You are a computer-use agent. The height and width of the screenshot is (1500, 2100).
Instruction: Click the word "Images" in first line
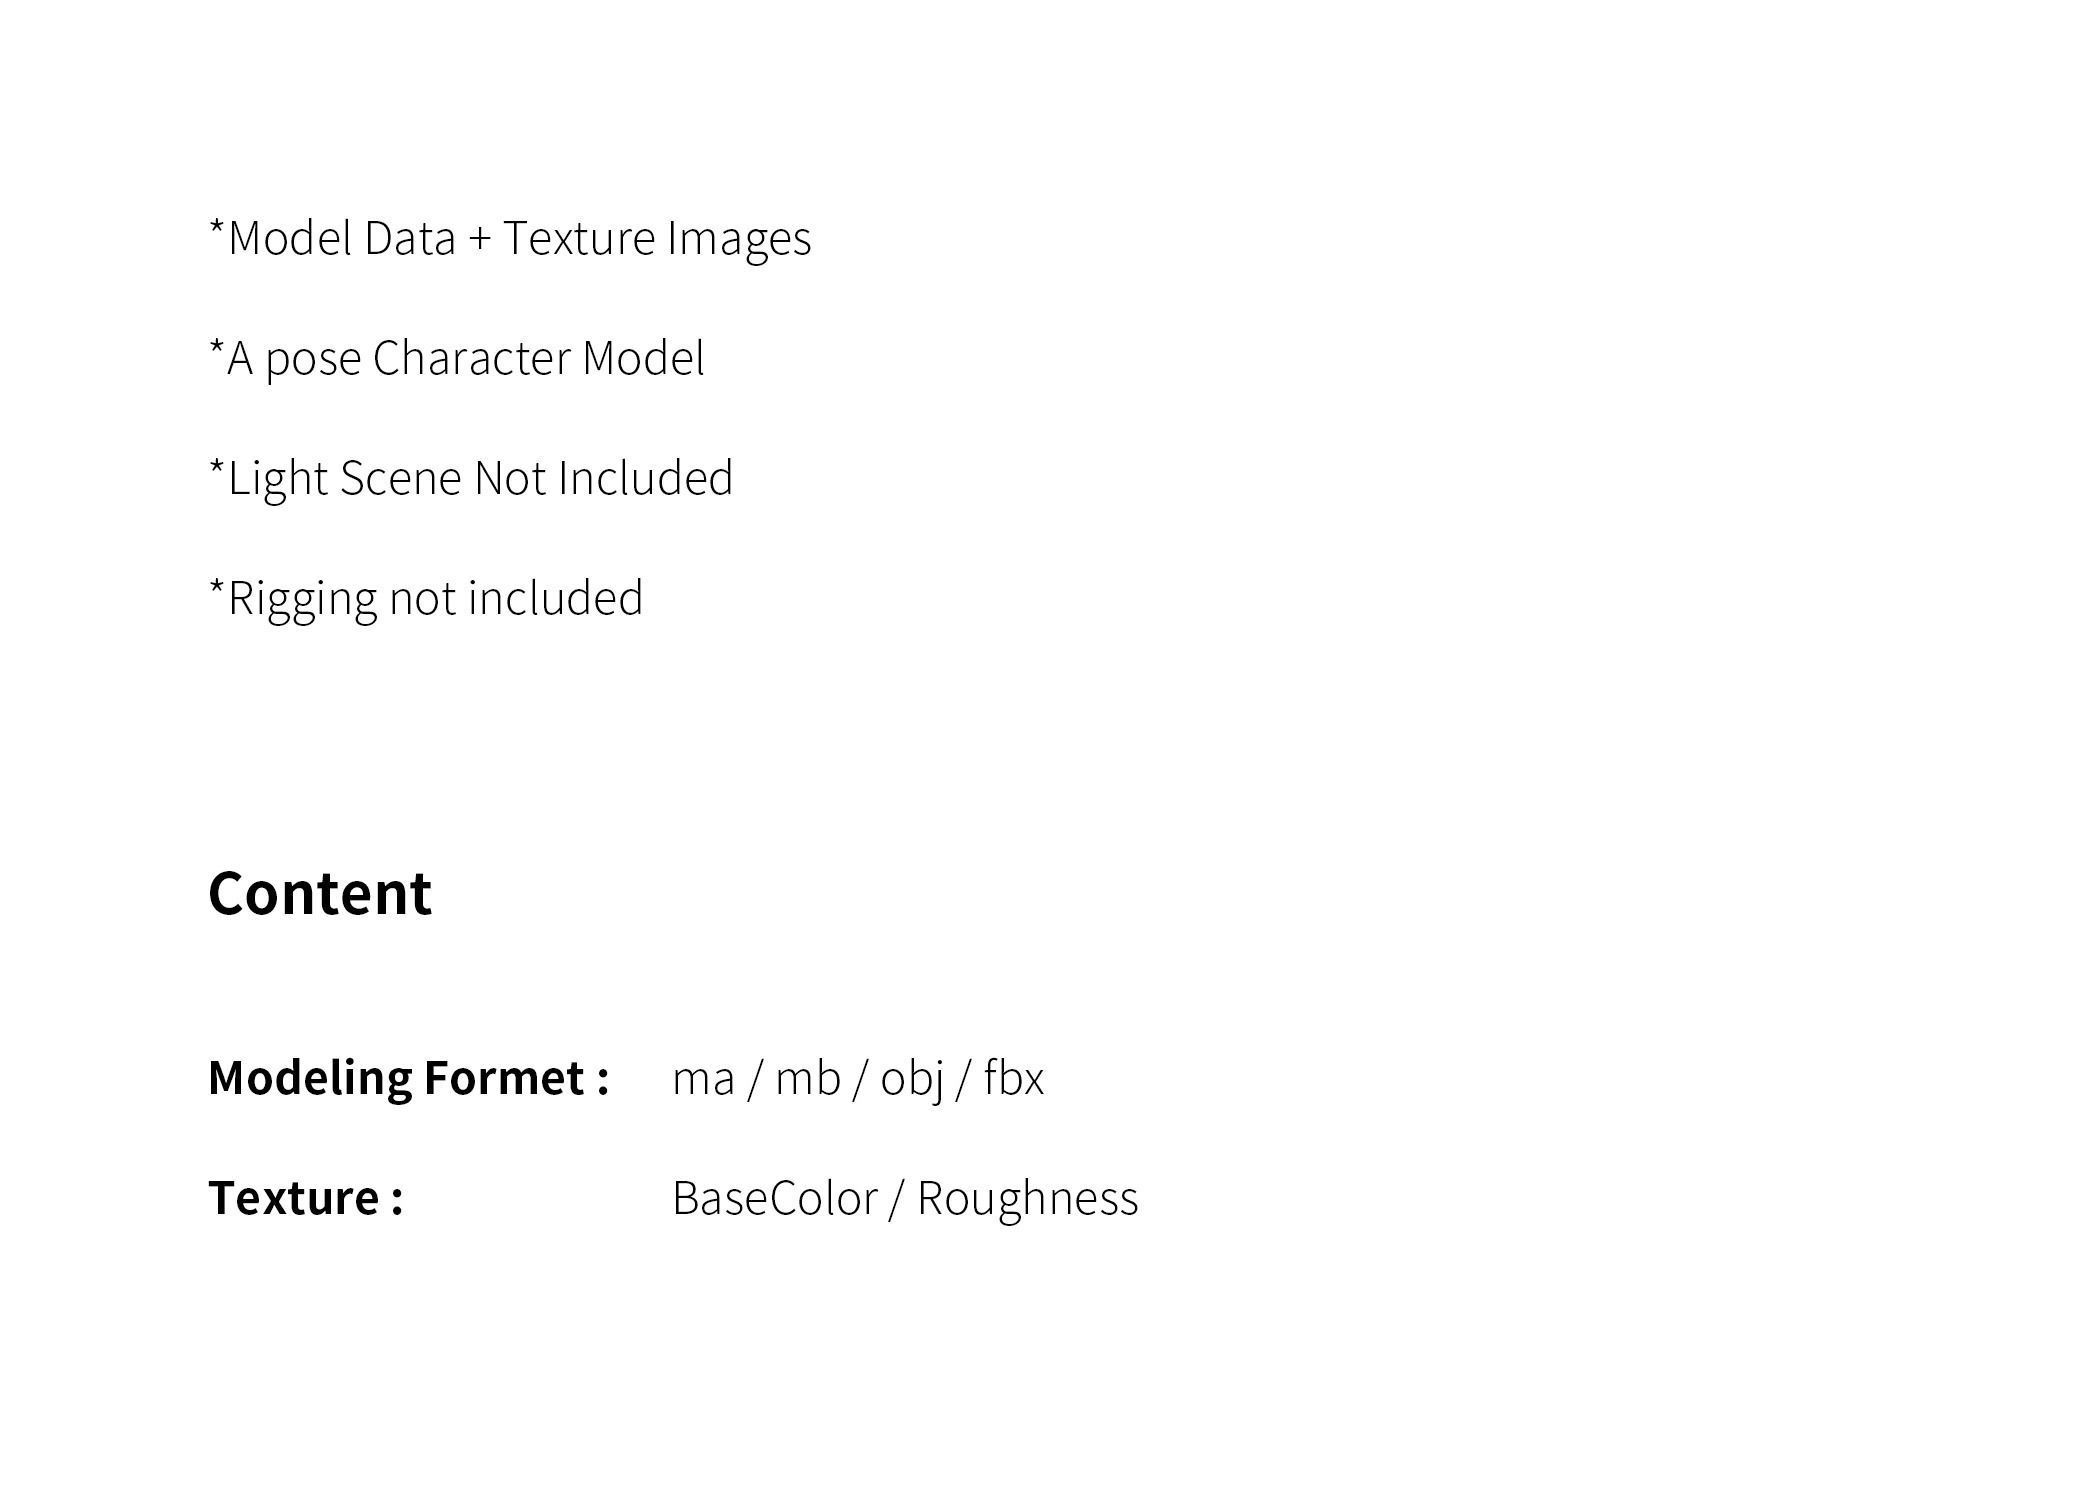click(x=739, y=240)
